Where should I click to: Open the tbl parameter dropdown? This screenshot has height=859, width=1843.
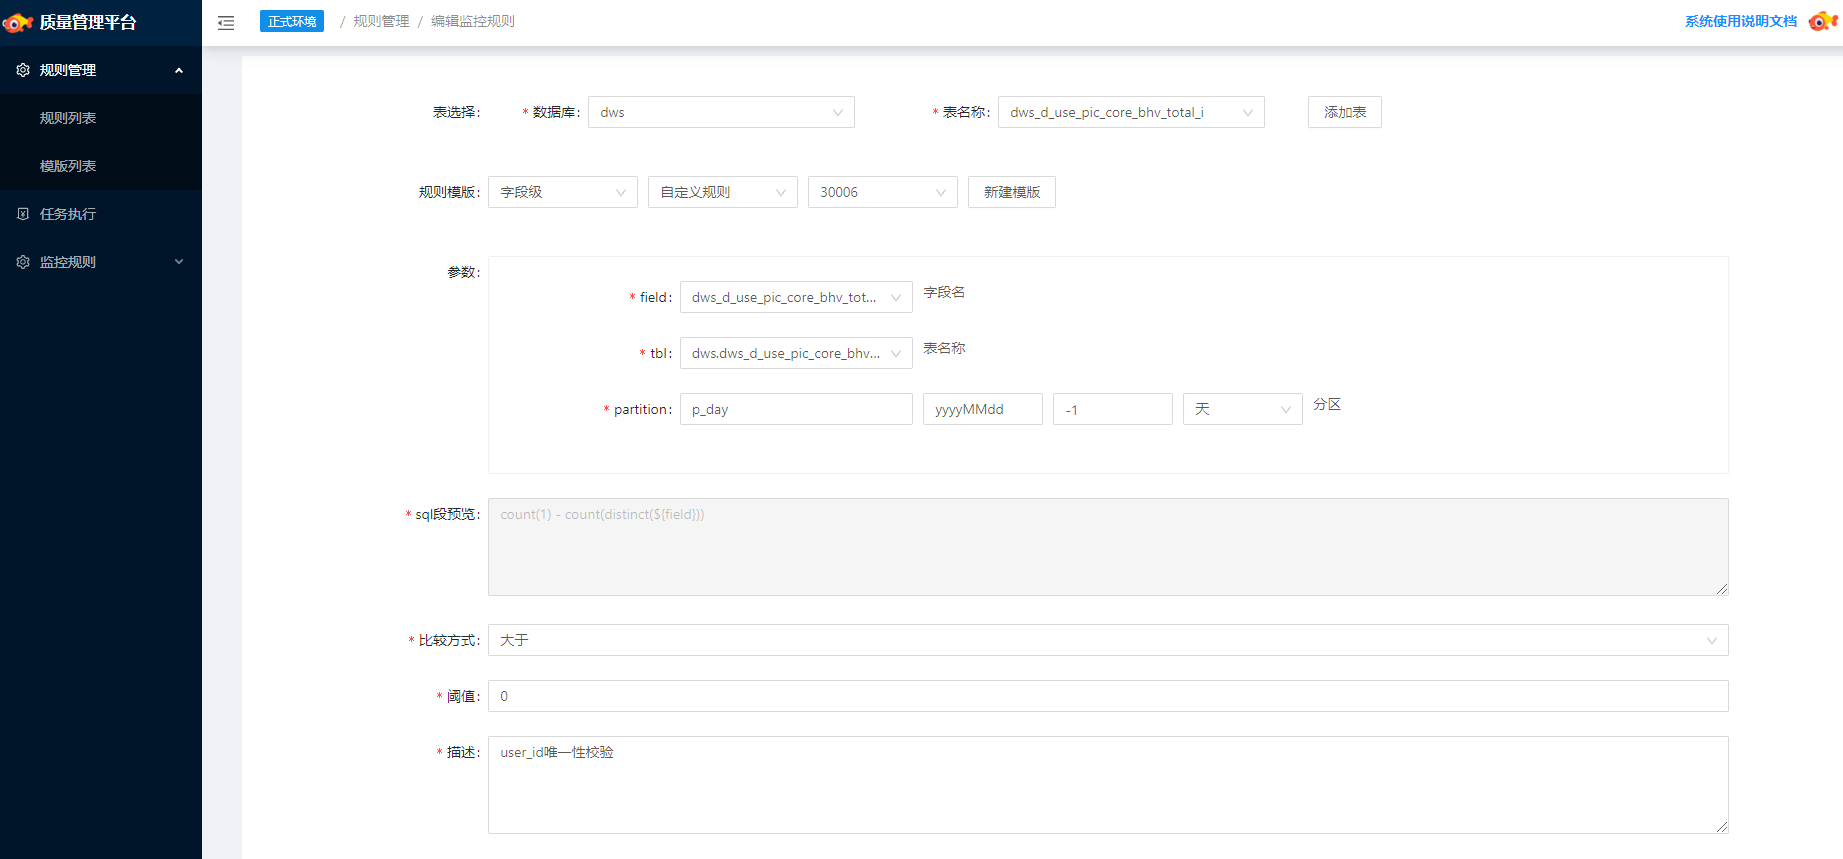point(796,353)
